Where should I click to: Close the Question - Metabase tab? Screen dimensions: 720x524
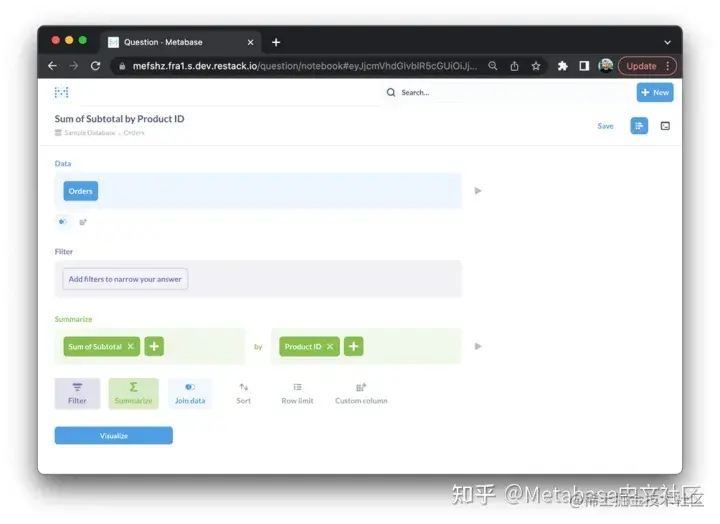tap(250, 42)
